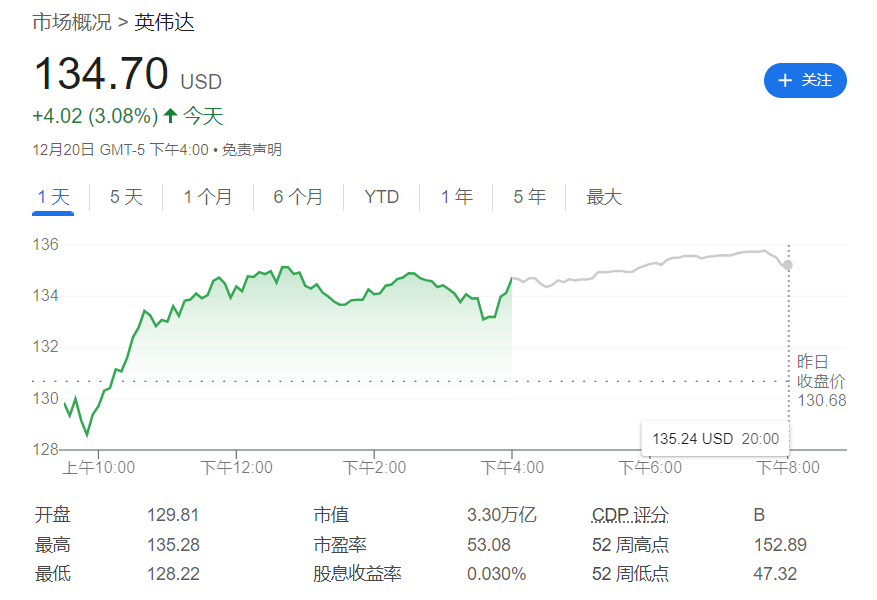Click the 关注 follow button
The width and height of the screenshot is (877, 600).
(x=805, y=80)
